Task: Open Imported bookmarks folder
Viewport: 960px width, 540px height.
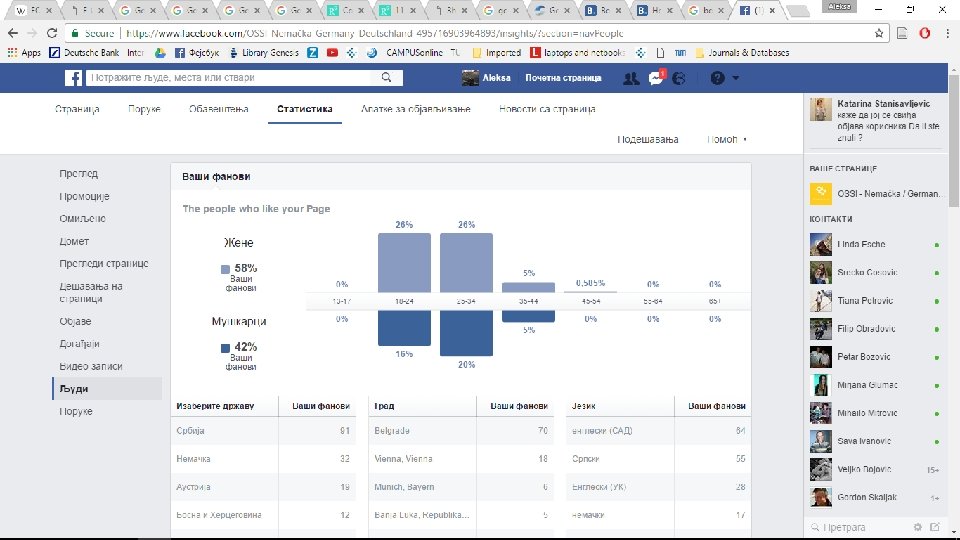Action: [x=497, y=53]
